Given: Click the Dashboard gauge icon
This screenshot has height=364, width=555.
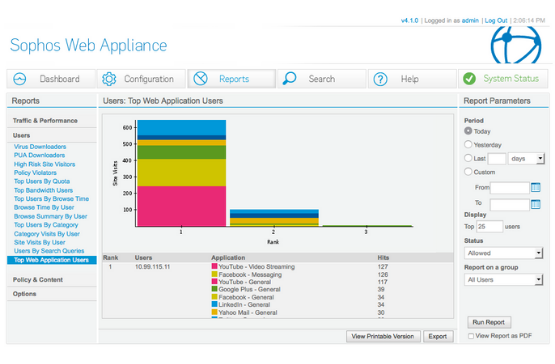Looking at the screenshot, I should [x=20, y=79].
